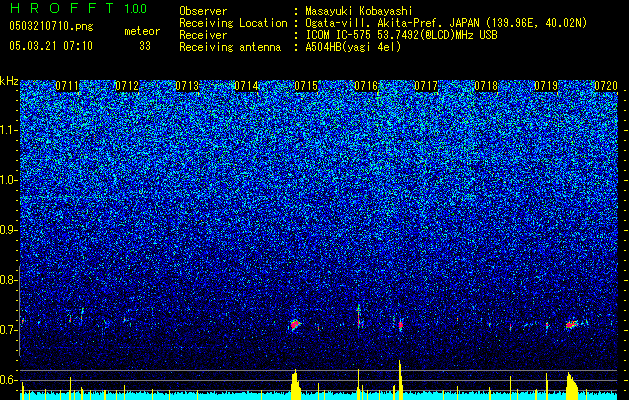Click the 0716 time marker
629x400 pixels.
[x=366, y=86]
